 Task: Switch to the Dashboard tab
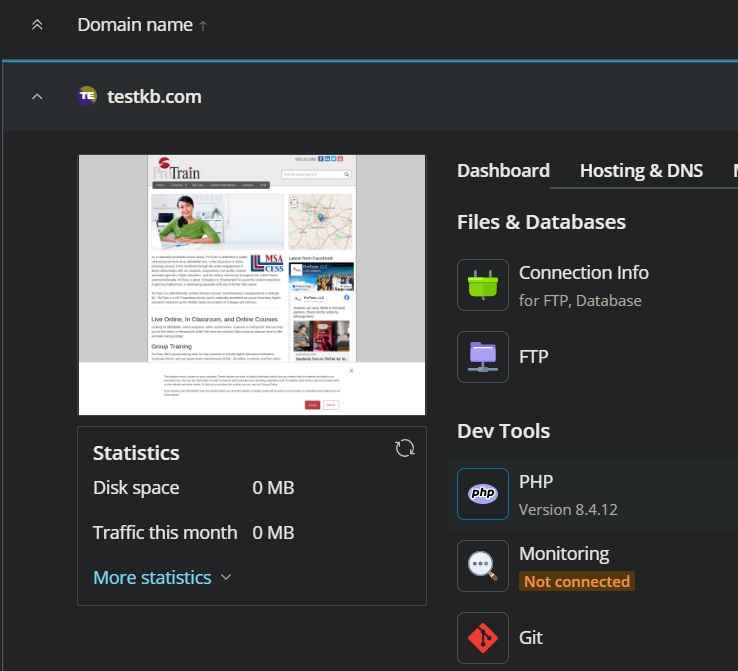(503, 171)
